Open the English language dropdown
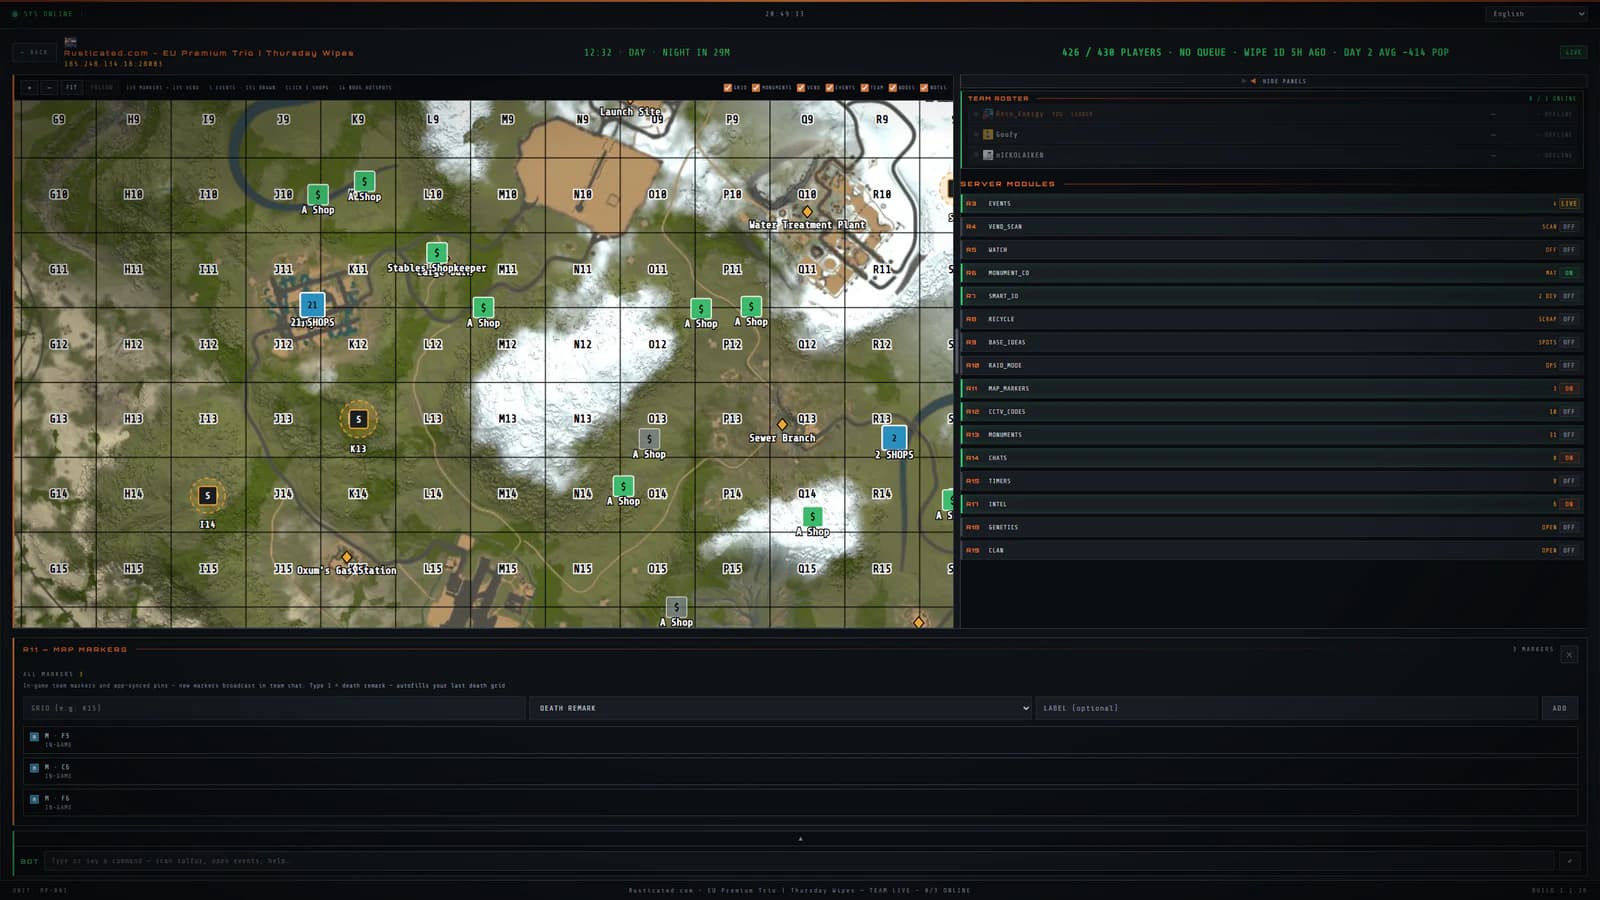The image size is (1600, 900). coord(1536,14)
